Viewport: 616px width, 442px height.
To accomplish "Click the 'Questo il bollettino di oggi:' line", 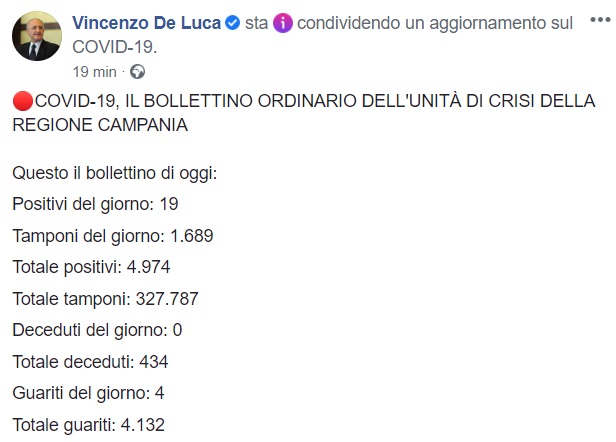I will tap(115, 173).
